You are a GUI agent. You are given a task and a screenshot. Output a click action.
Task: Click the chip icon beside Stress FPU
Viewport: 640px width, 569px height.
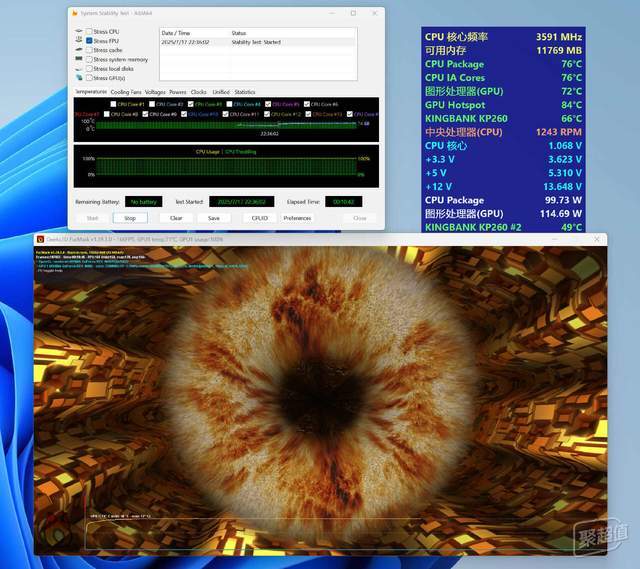[x=79, y=40]
